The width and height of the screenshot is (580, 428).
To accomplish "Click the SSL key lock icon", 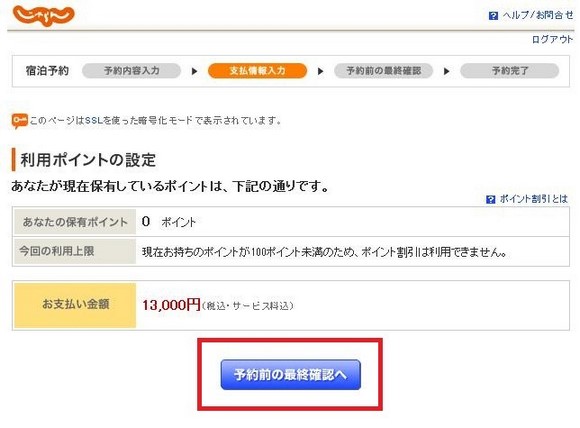I will 19,121.
